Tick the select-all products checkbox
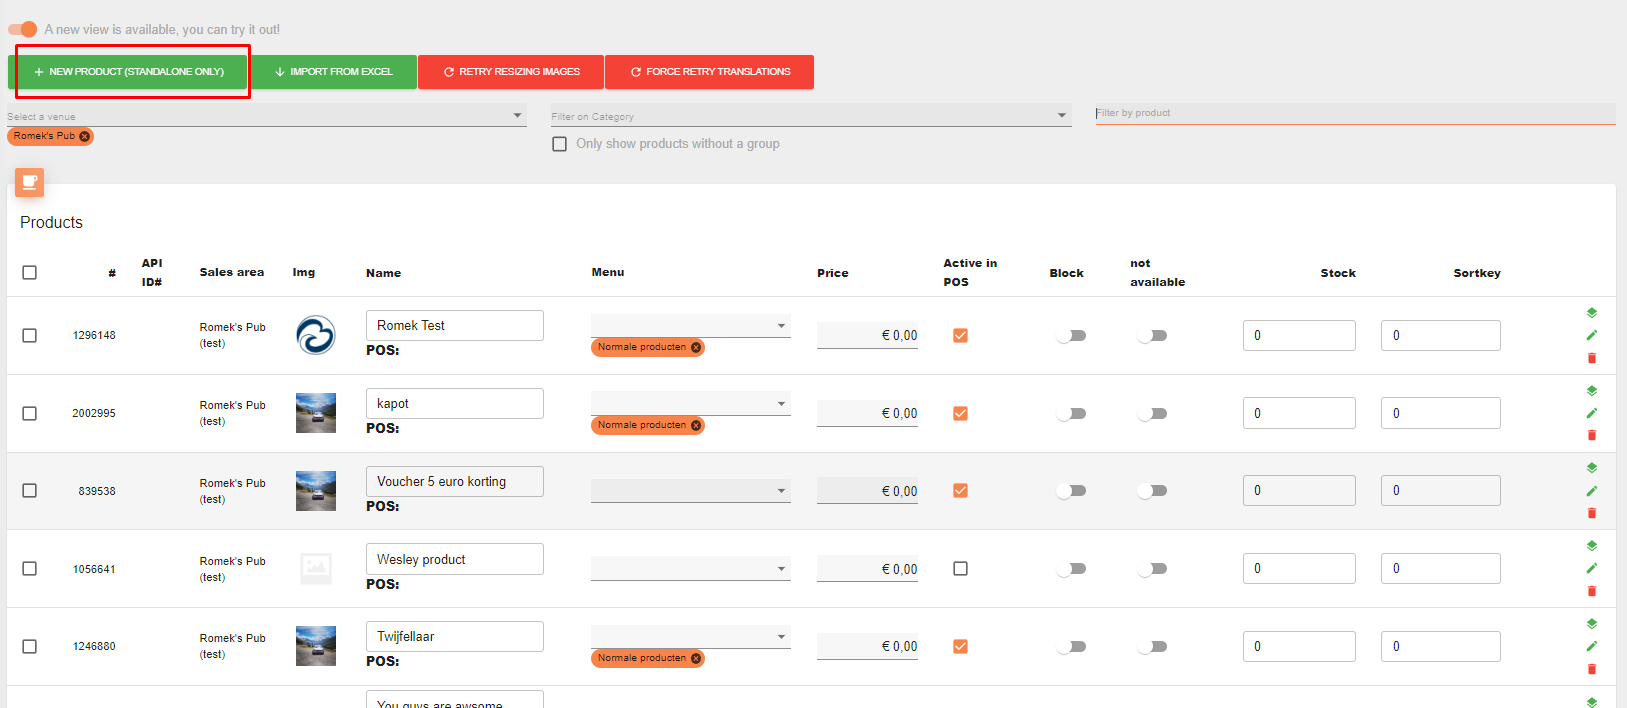Screen dimensions: 1627x708 pyautogui.click(x=30, y=272)
